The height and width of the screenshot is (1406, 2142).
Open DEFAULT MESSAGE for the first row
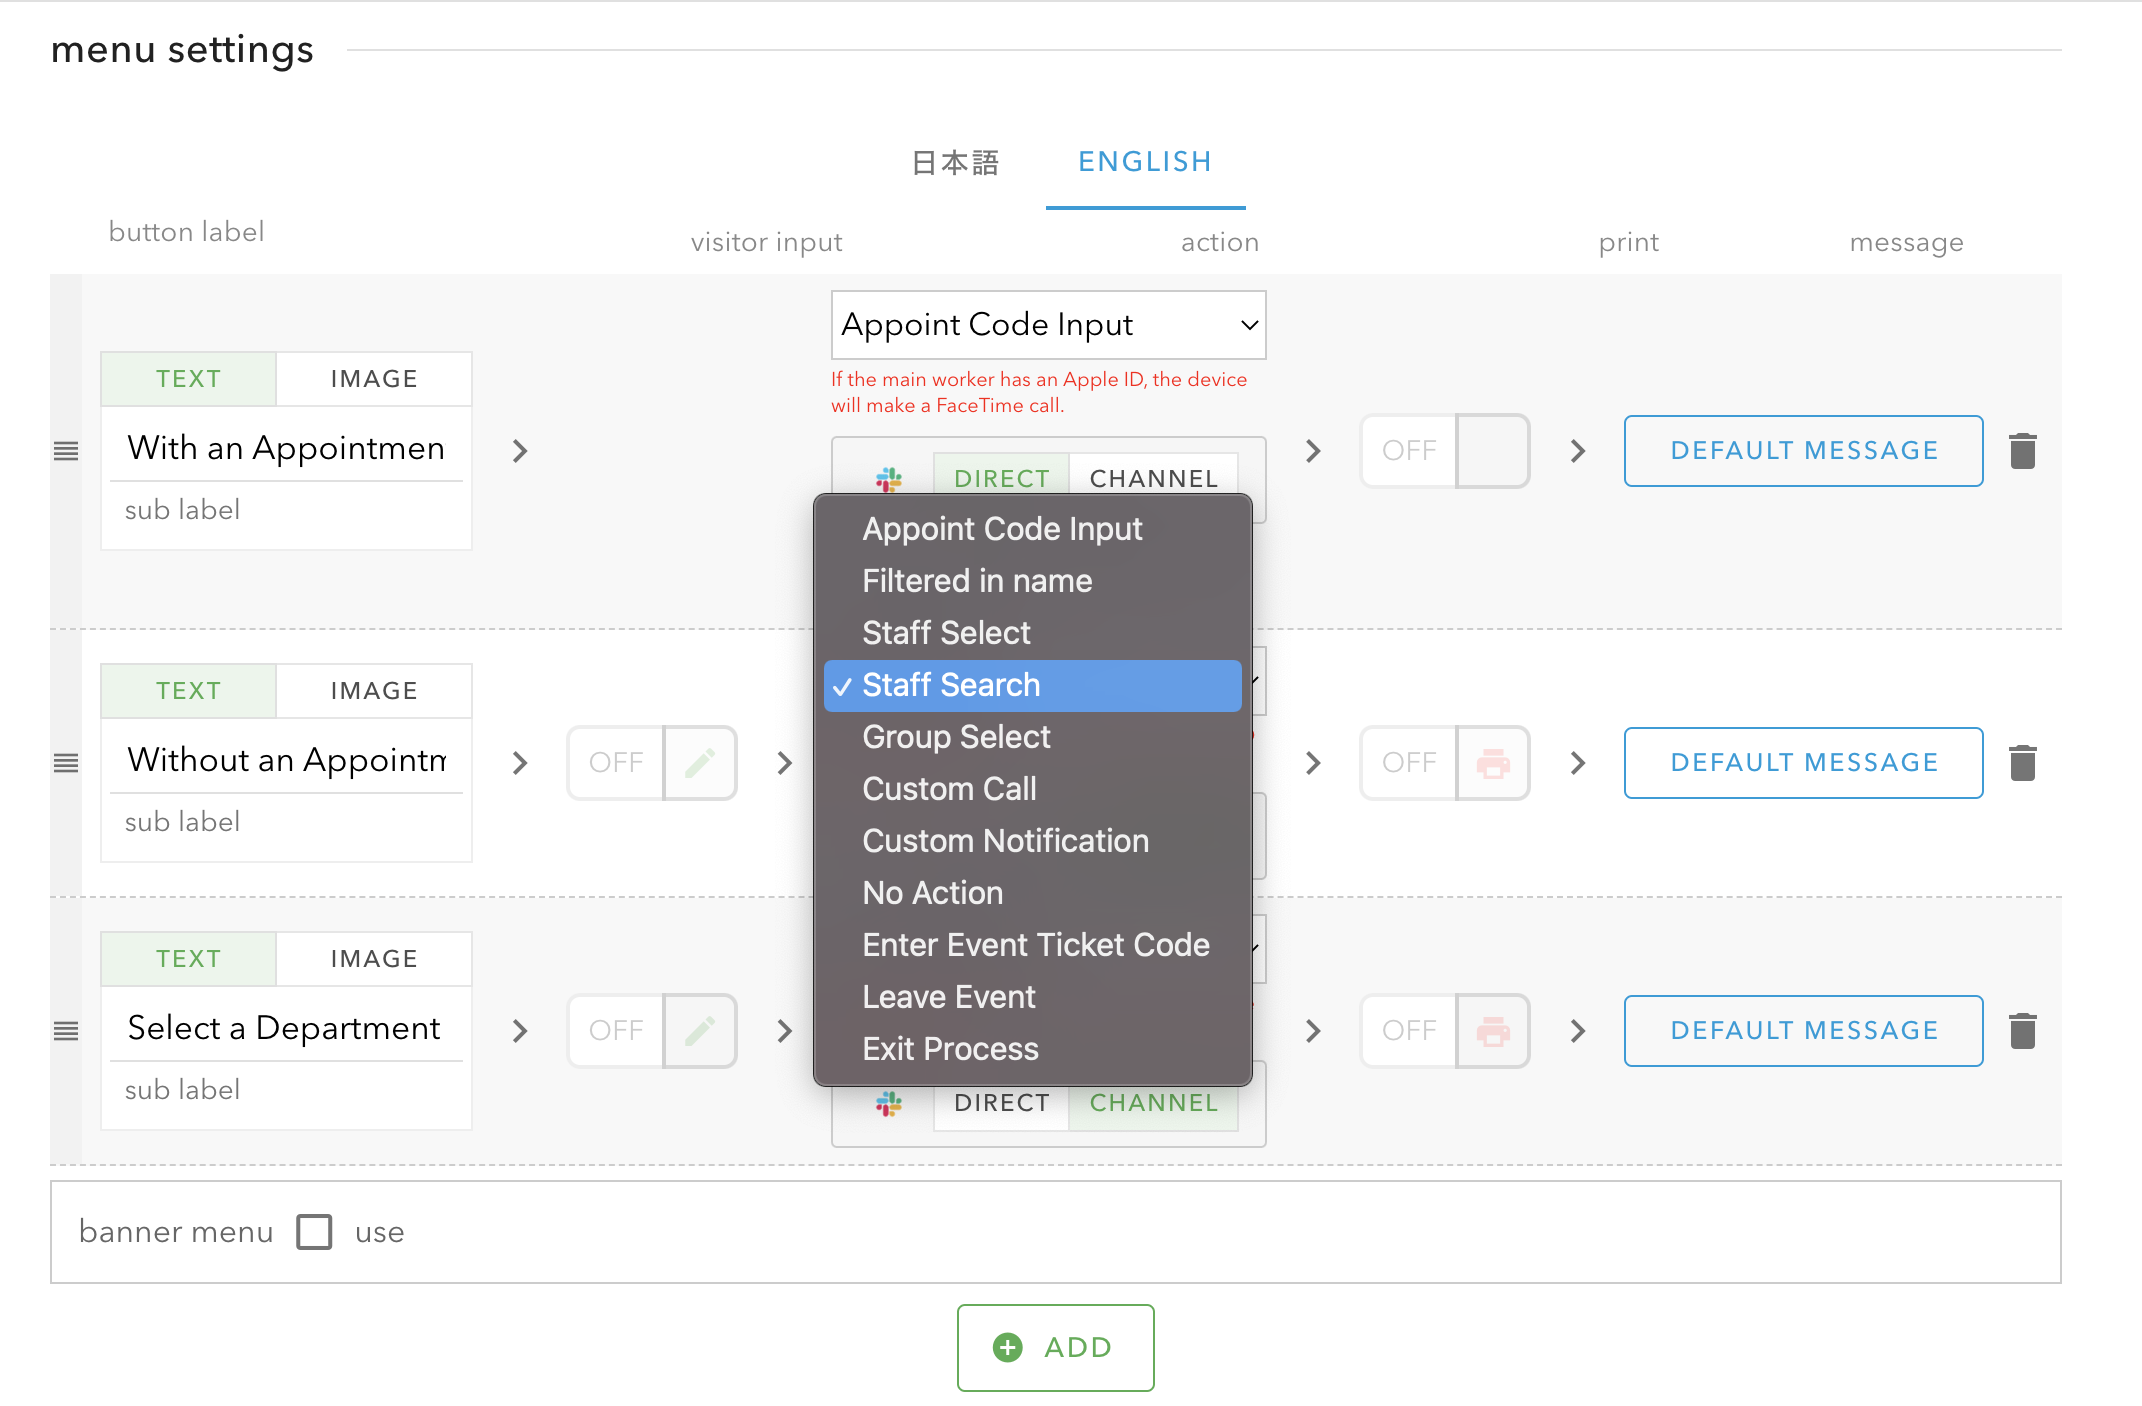tap(1802, 450)
